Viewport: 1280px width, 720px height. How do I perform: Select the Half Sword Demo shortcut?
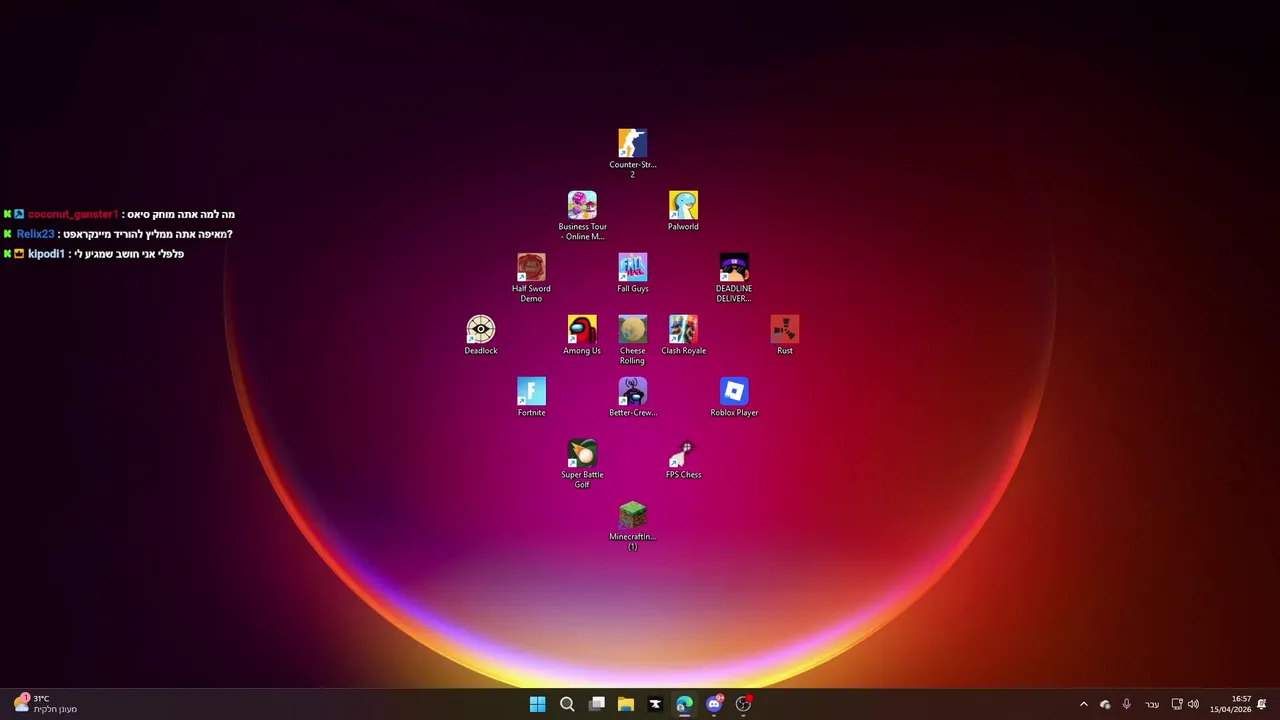(x=531, y=277)
